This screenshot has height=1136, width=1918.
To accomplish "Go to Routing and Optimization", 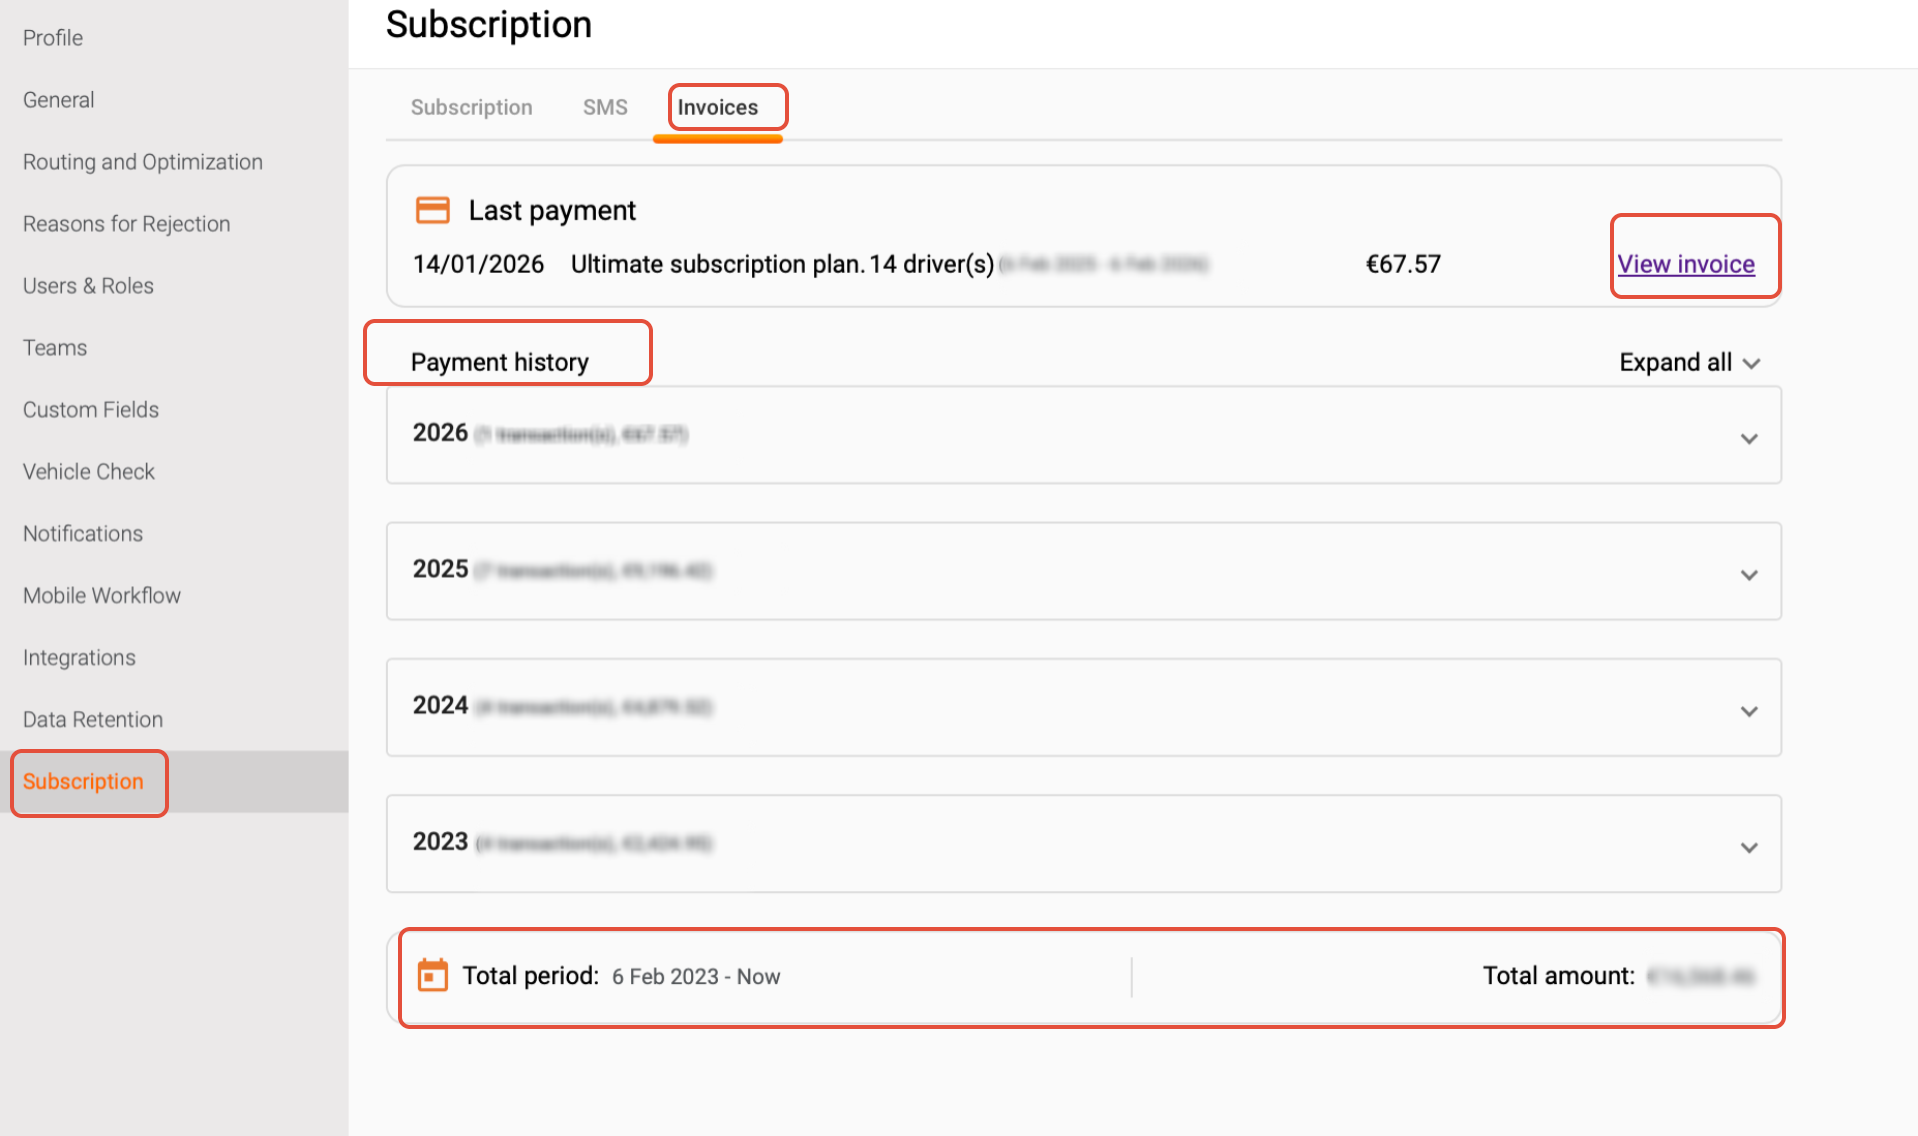I will pyautogui.click(x=143, y=162).
